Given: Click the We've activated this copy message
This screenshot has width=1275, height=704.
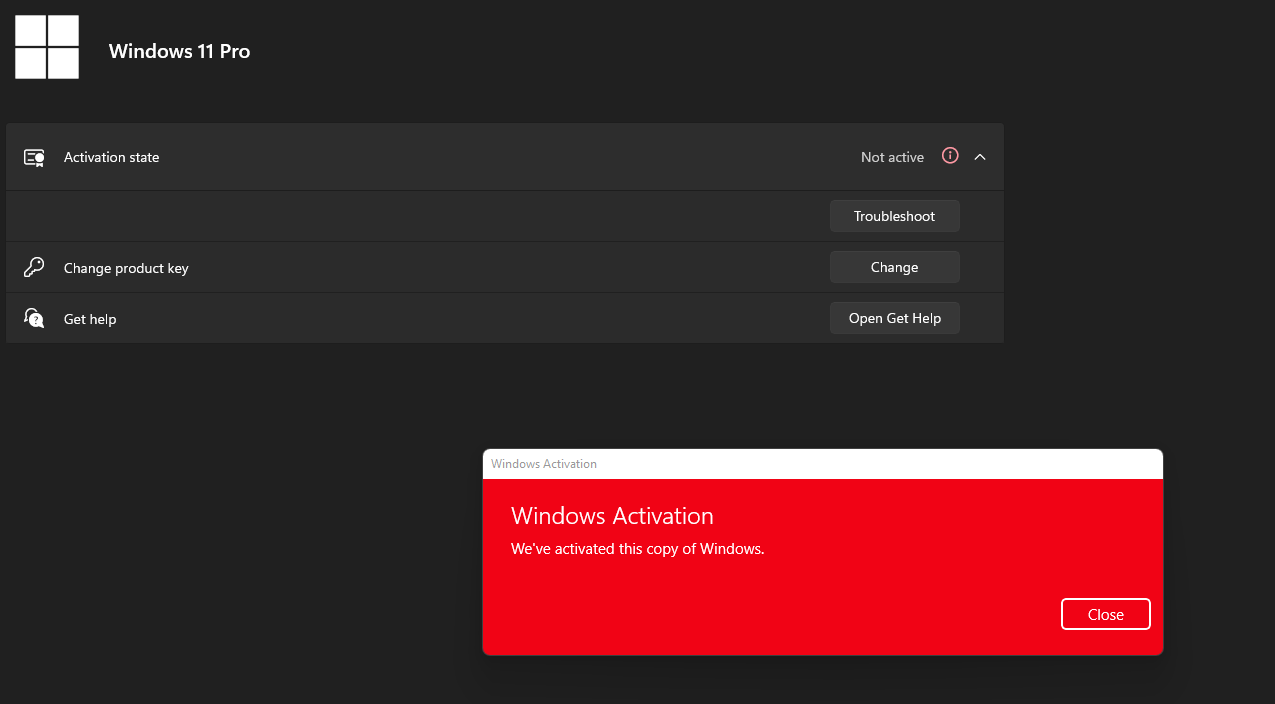Looking at the screenshot, I should (x=638, y=549).
